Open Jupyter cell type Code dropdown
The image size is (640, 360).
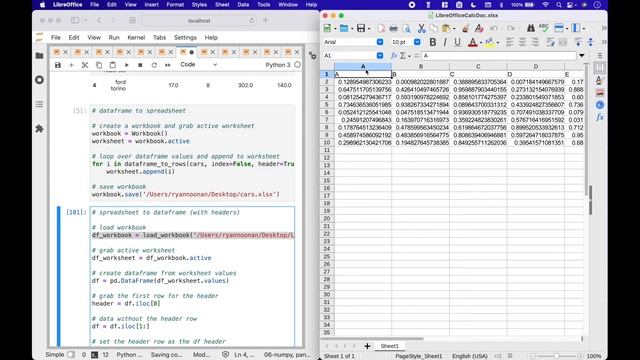pyautogui.click(x=199, y=64)
